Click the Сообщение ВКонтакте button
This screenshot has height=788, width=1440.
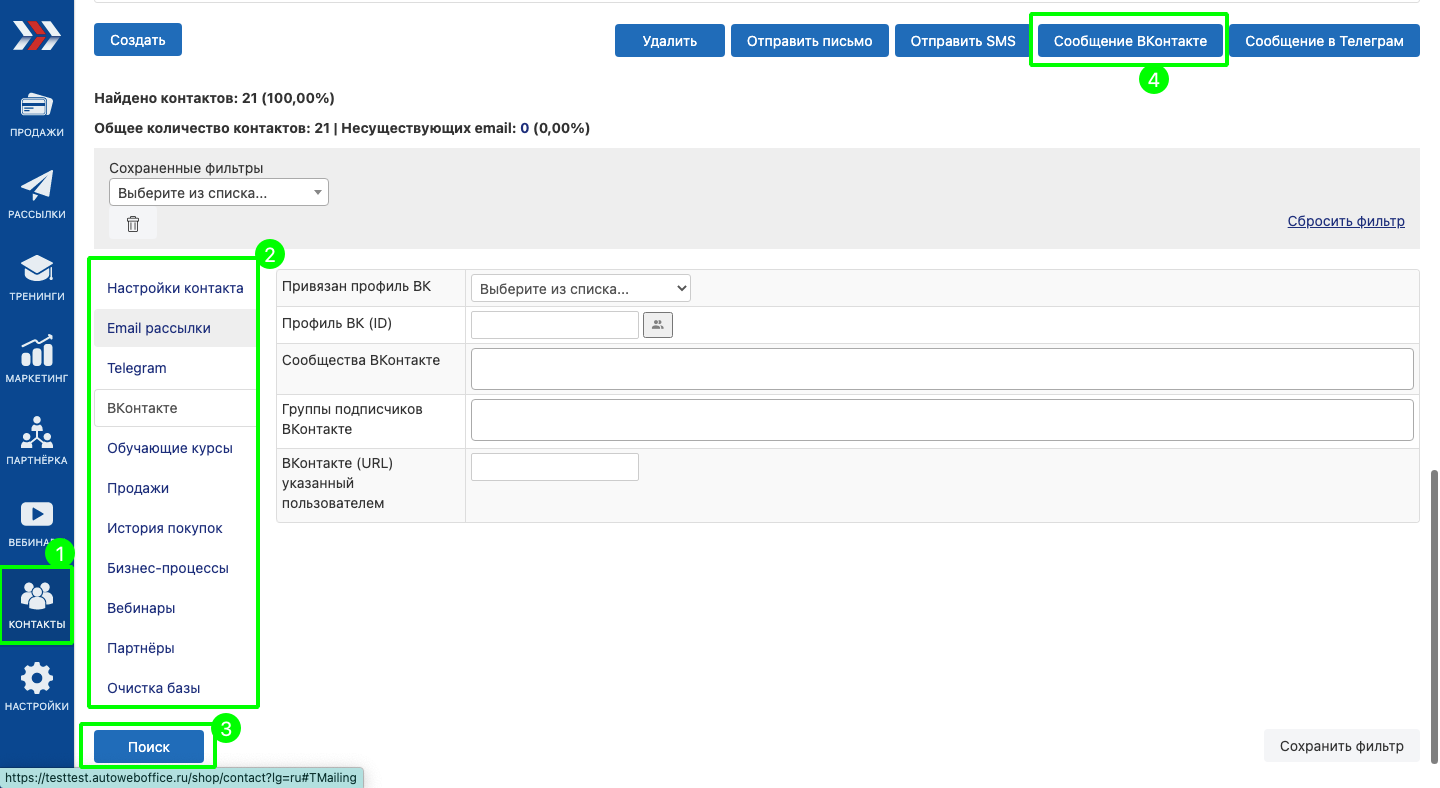click(x=1129, y=41)
